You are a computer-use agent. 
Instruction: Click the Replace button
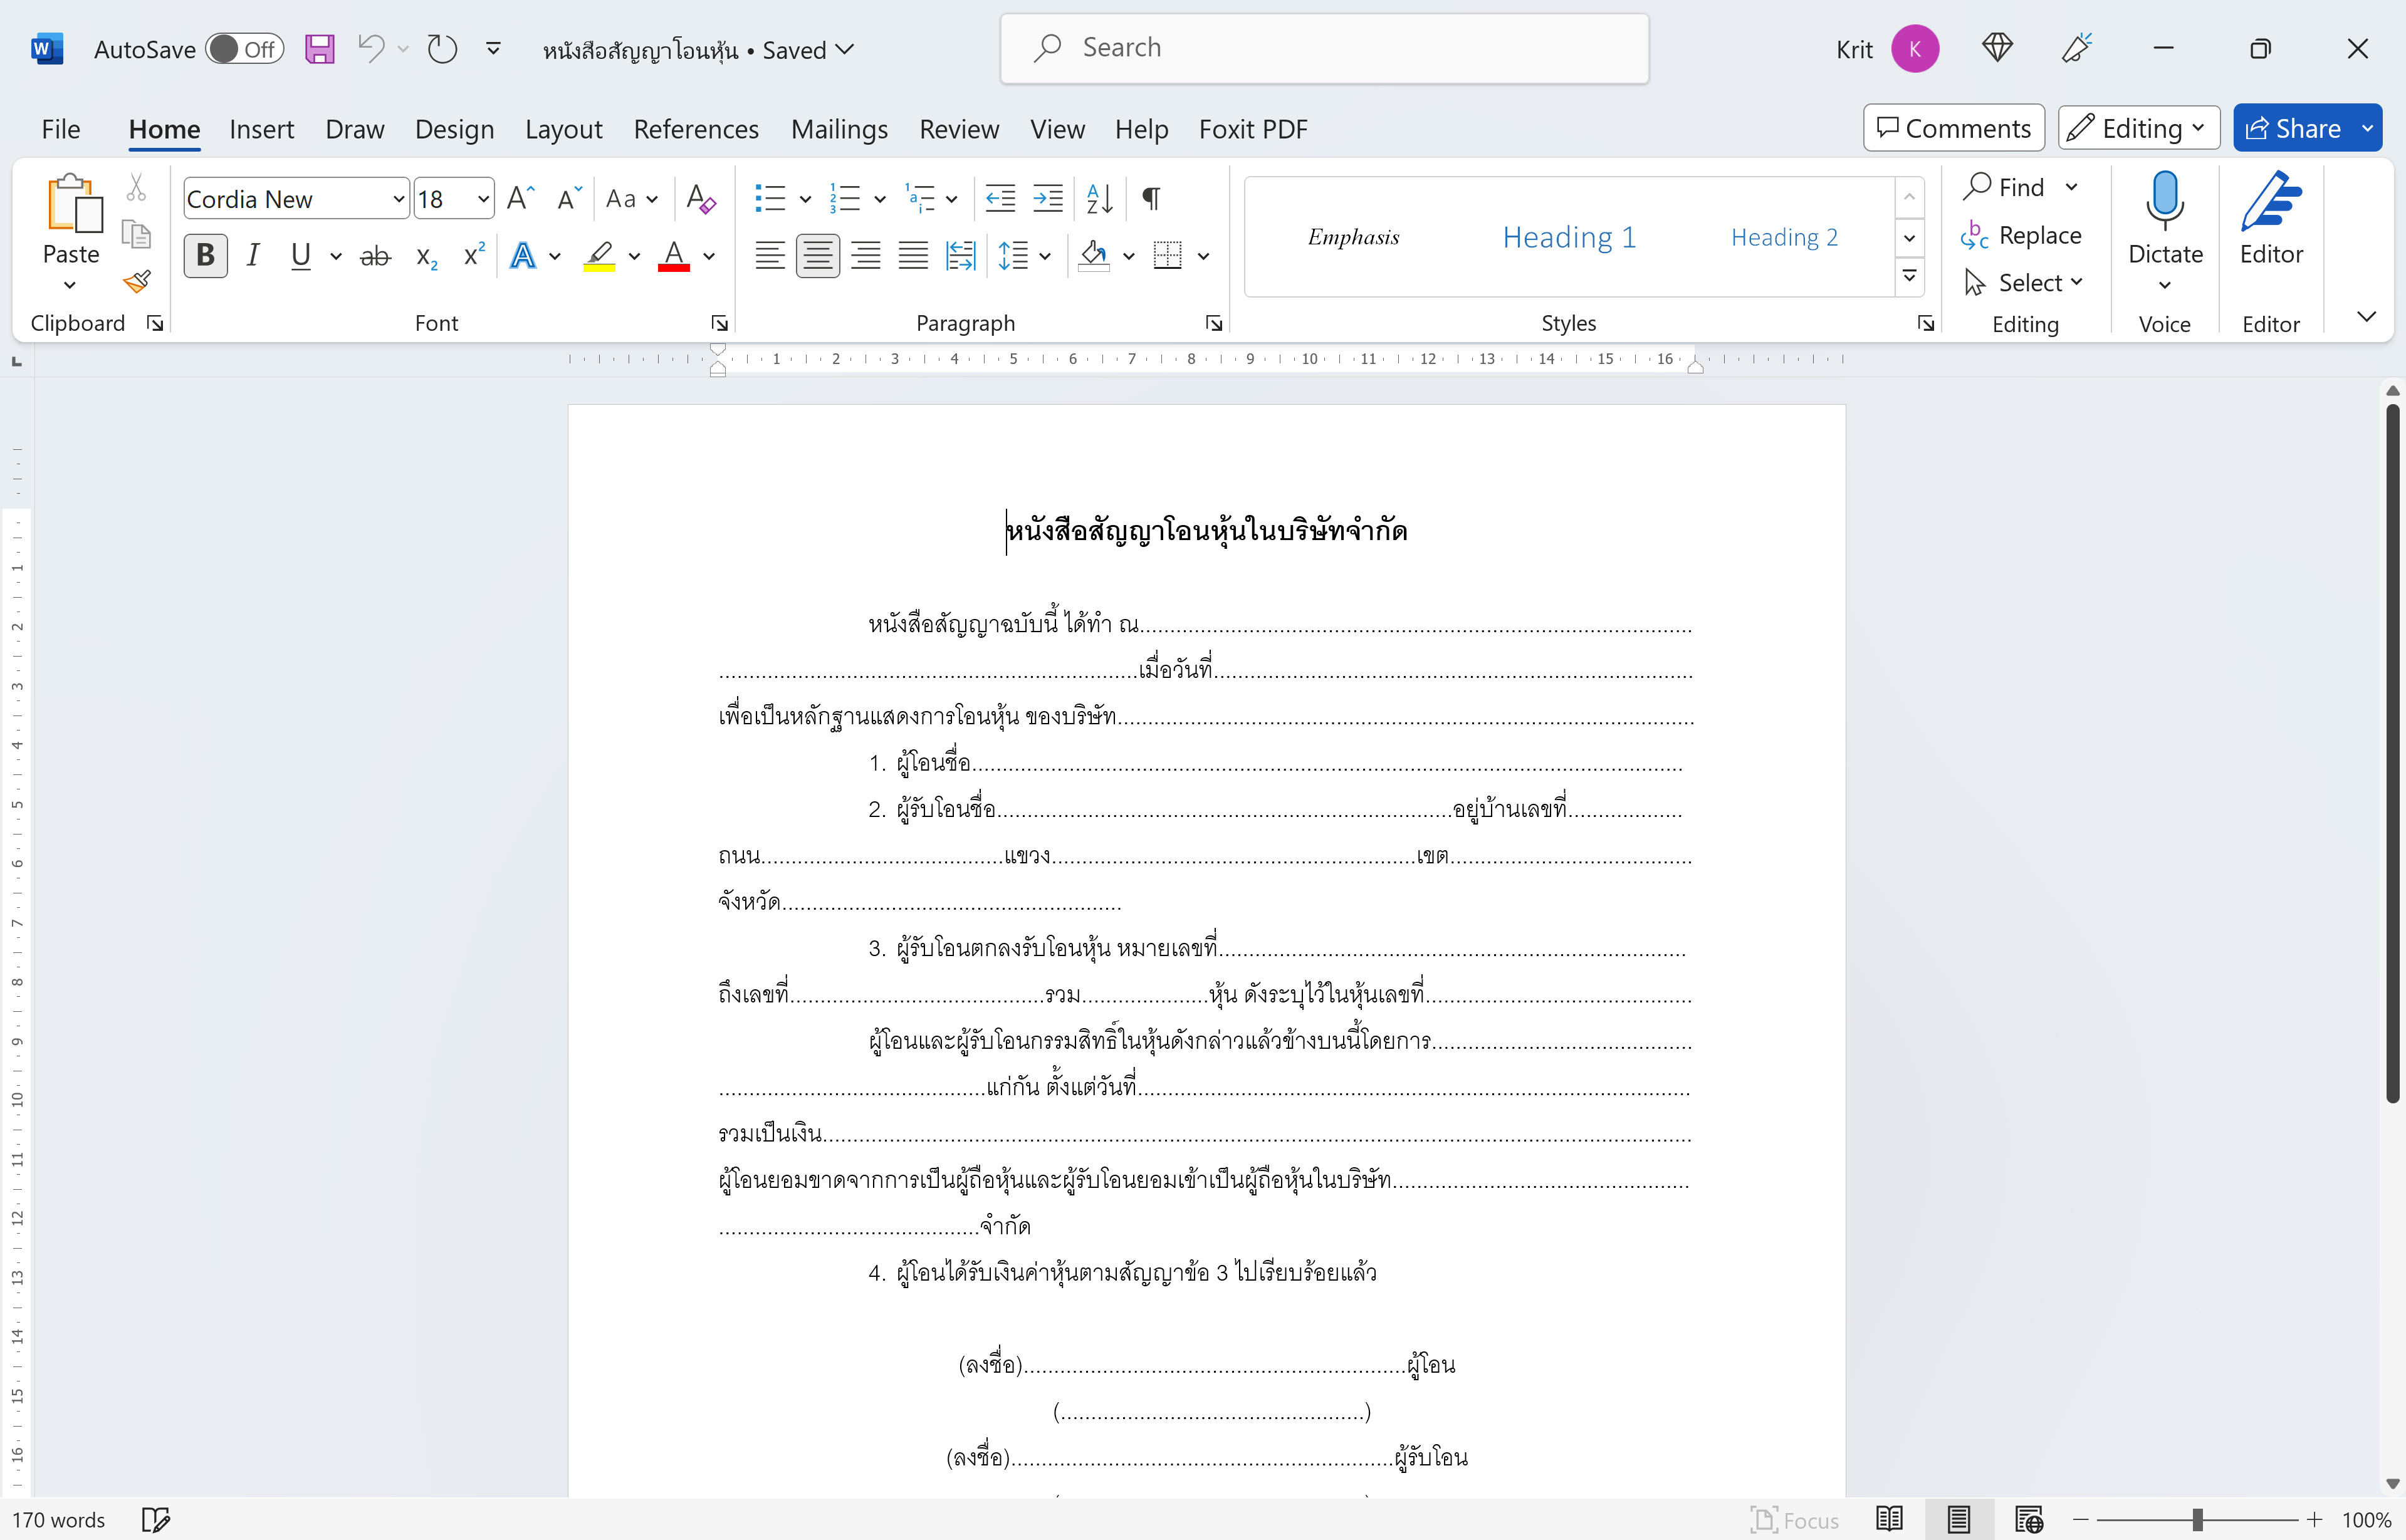pyautogui.click(x=2022, y=235)
